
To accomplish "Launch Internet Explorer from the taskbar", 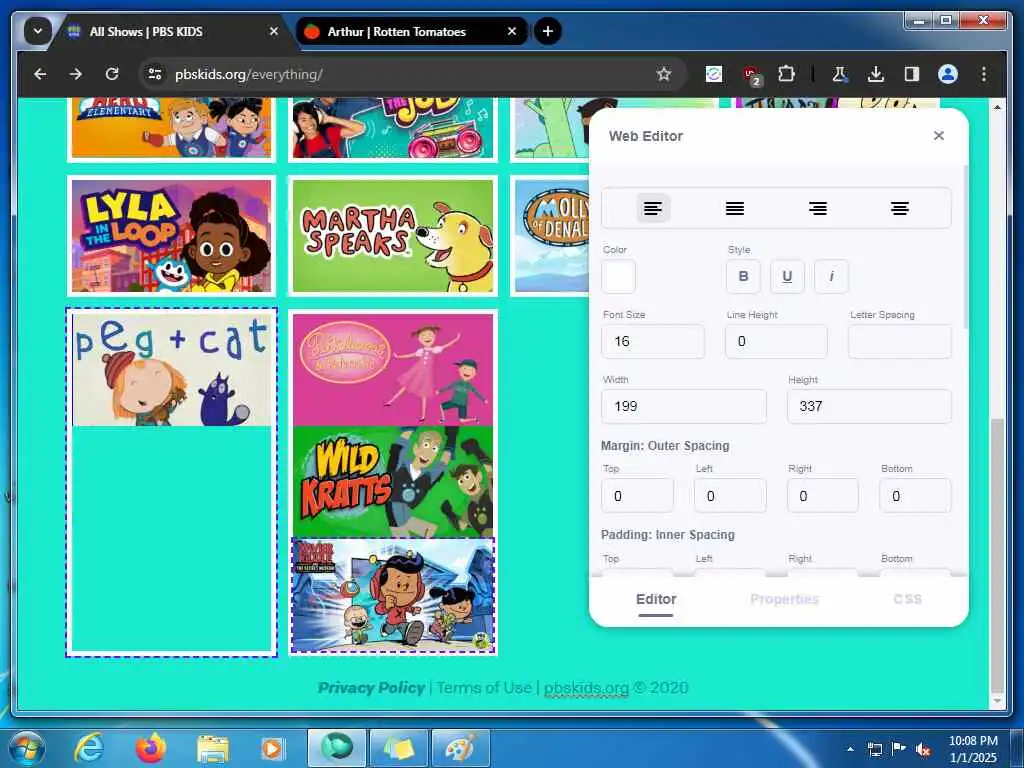I will tap(88, 748).
